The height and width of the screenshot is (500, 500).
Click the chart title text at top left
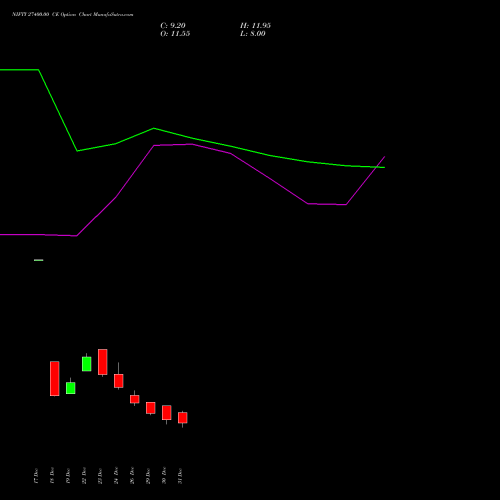72,15
